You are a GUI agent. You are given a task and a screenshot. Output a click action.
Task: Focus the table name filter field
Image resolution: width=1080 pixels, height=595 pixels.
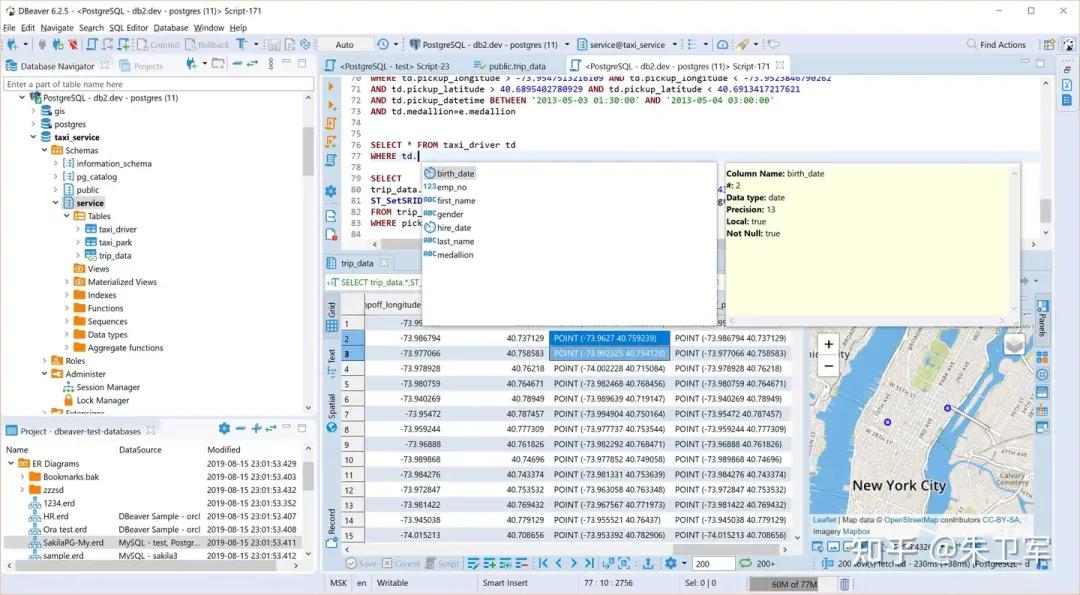click(x=150, y=84)
